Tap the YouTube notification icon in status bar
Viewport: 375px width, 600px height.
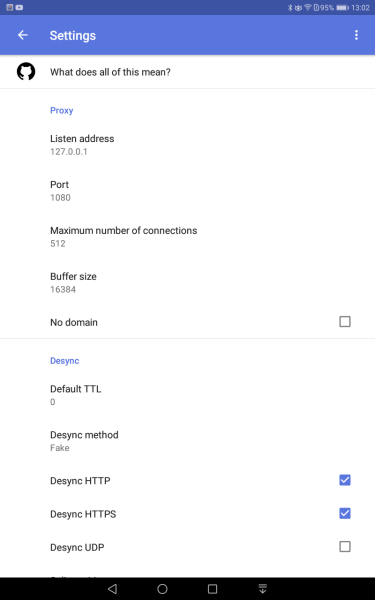(x=19, y=7)
